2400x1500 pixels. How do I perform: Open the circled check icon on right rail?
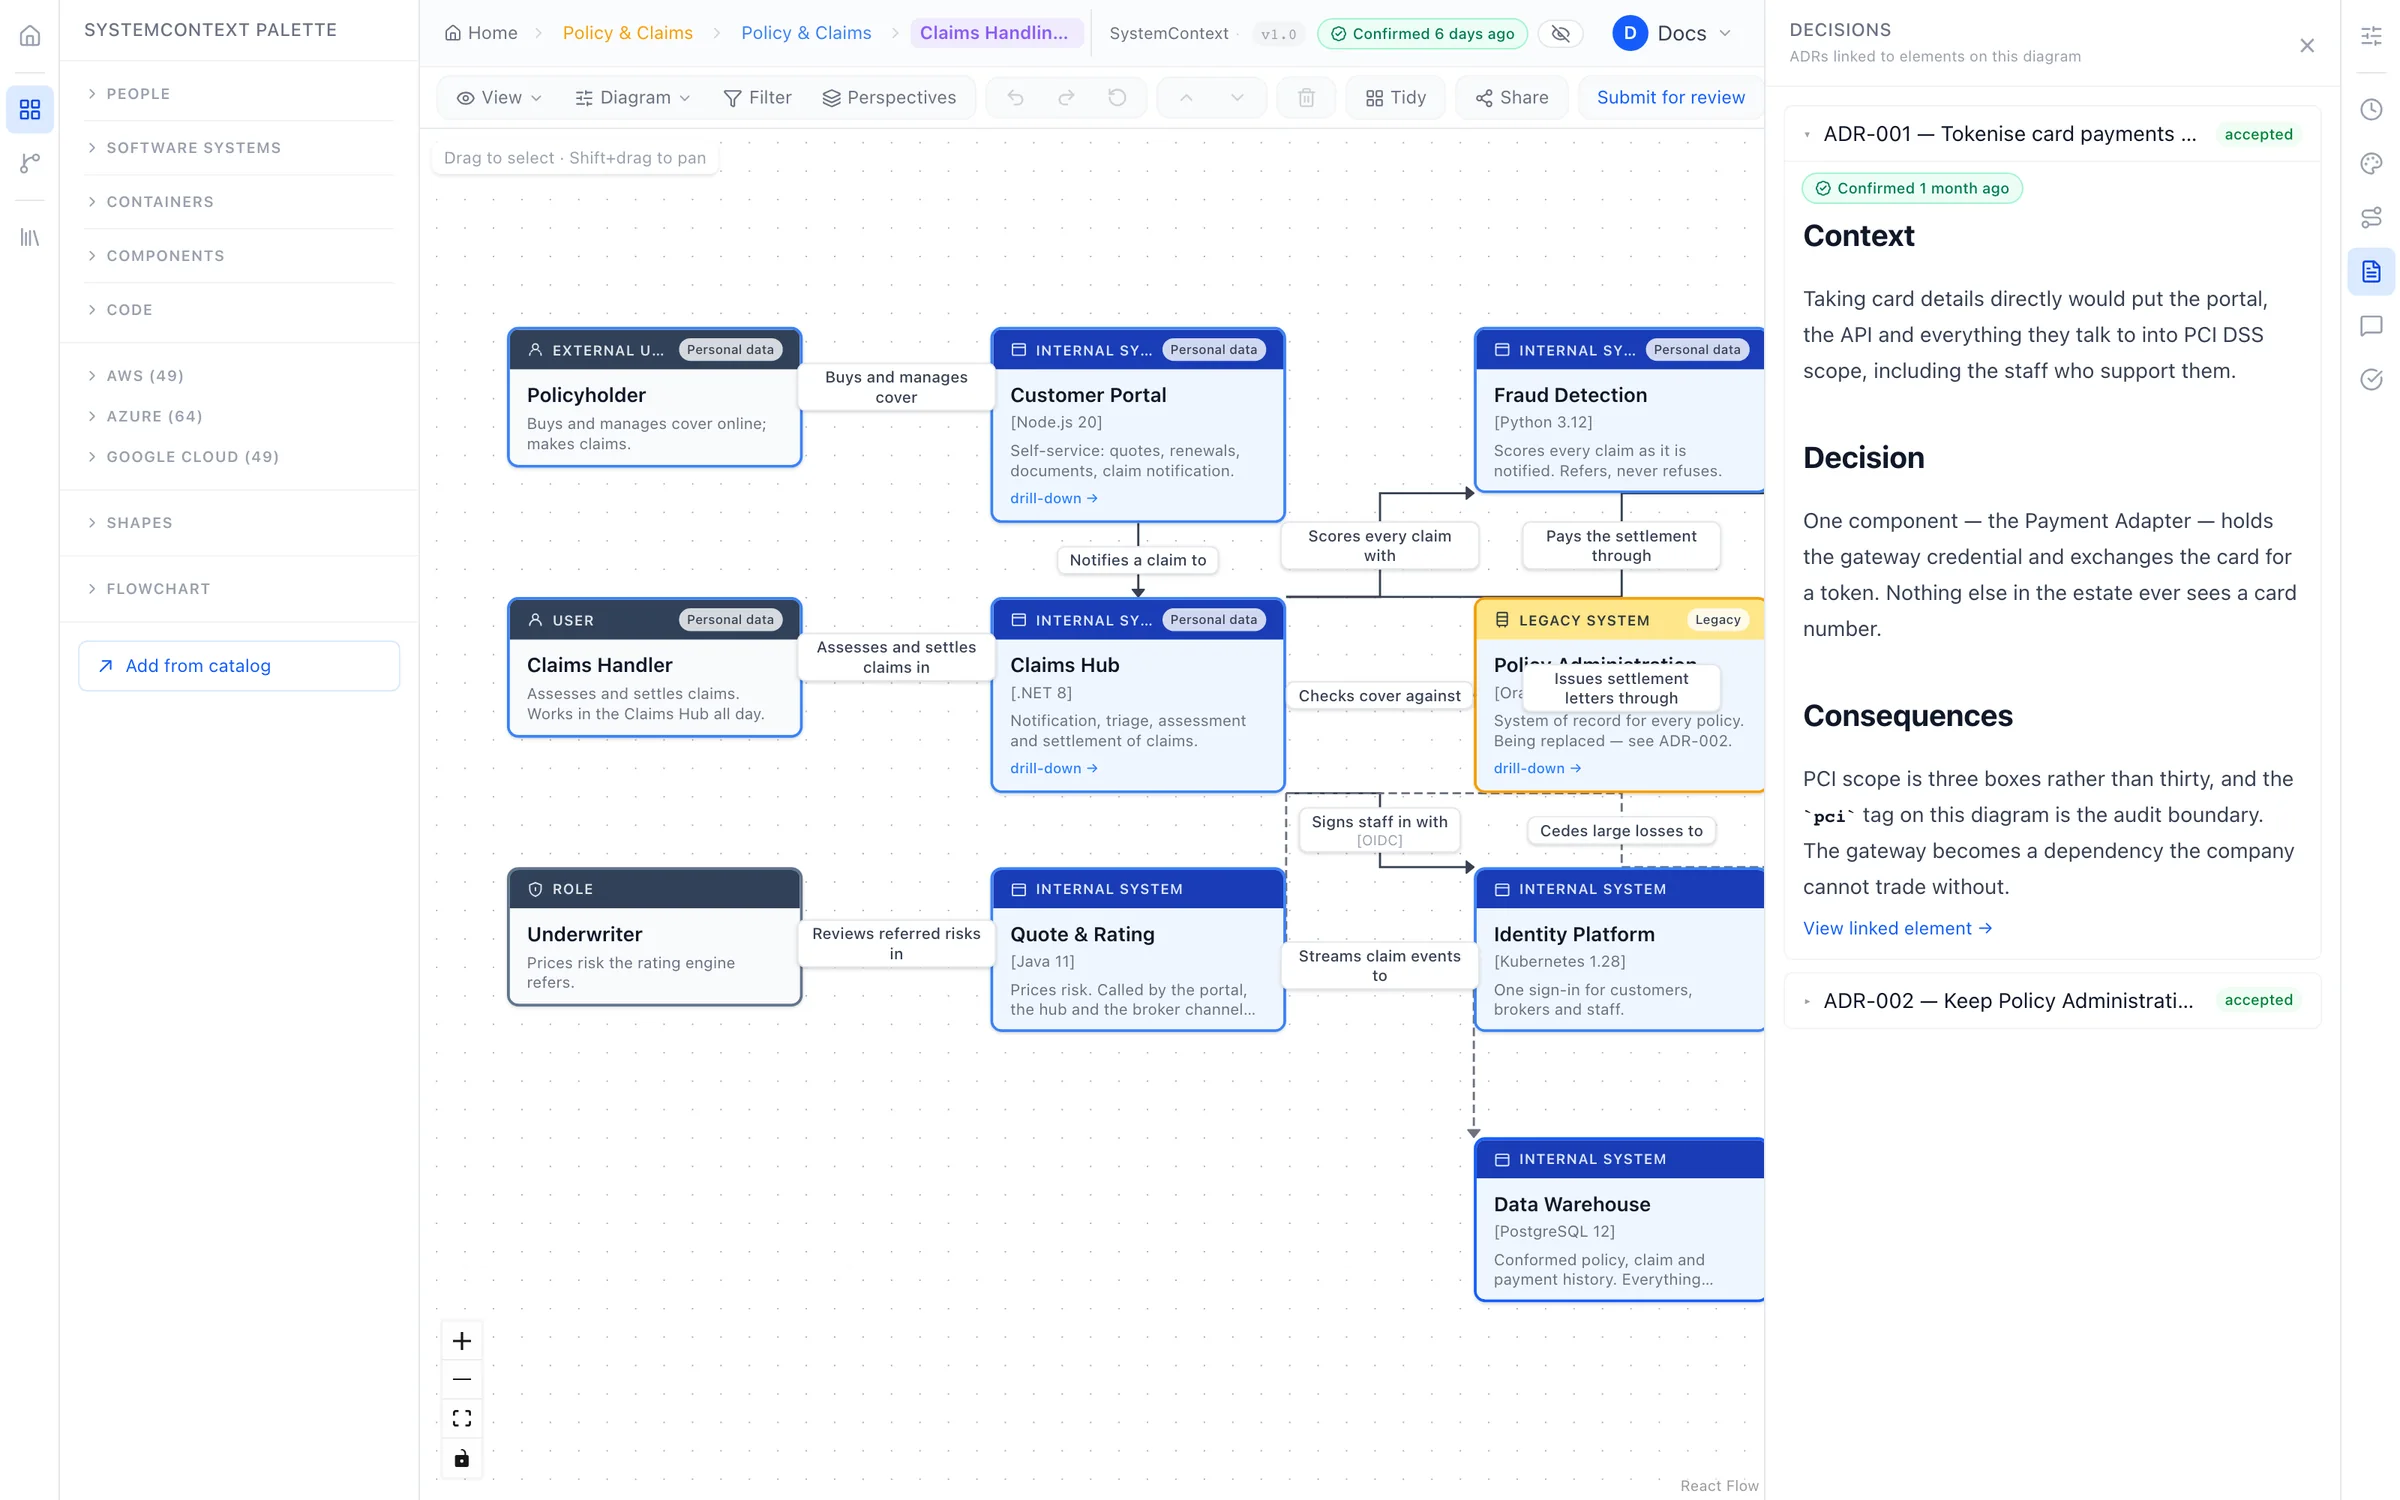(2371, 380)
